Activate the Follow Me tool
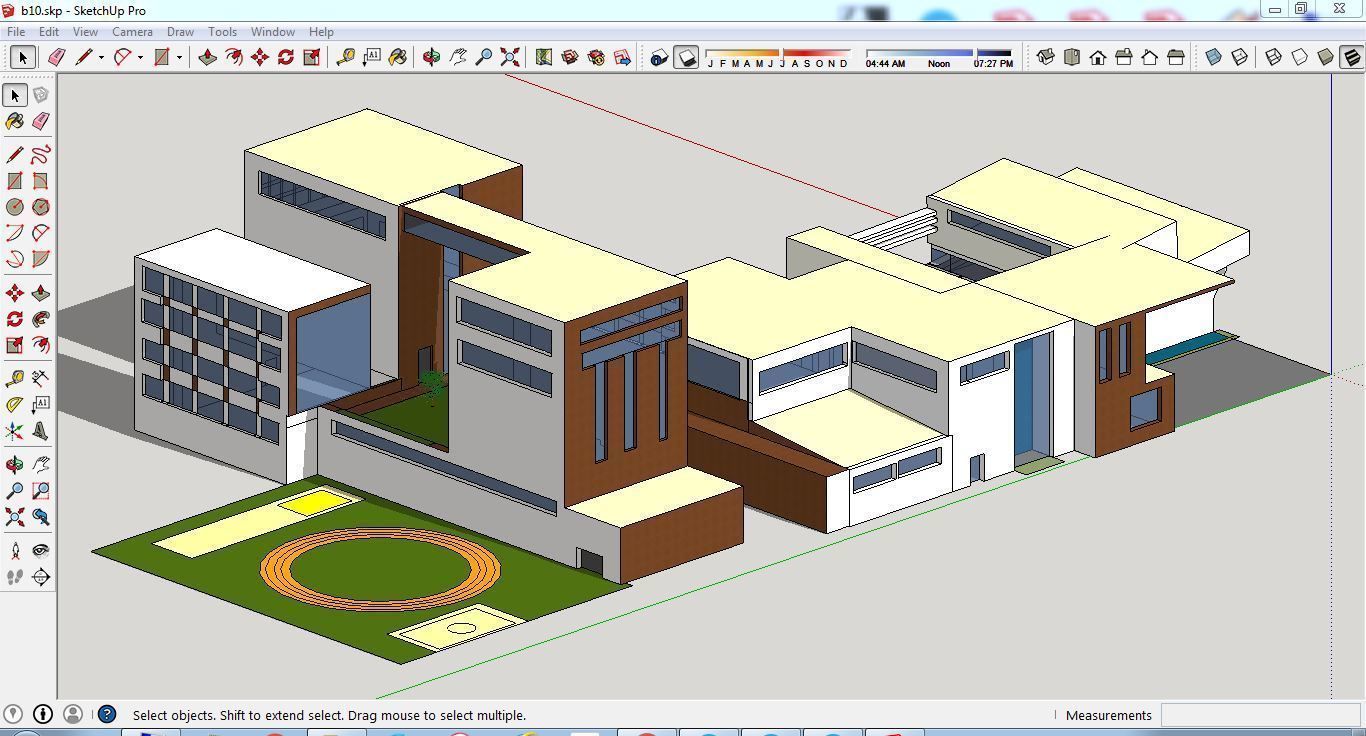The width and height of the screenshot is (1366, 736). (41, 319)
